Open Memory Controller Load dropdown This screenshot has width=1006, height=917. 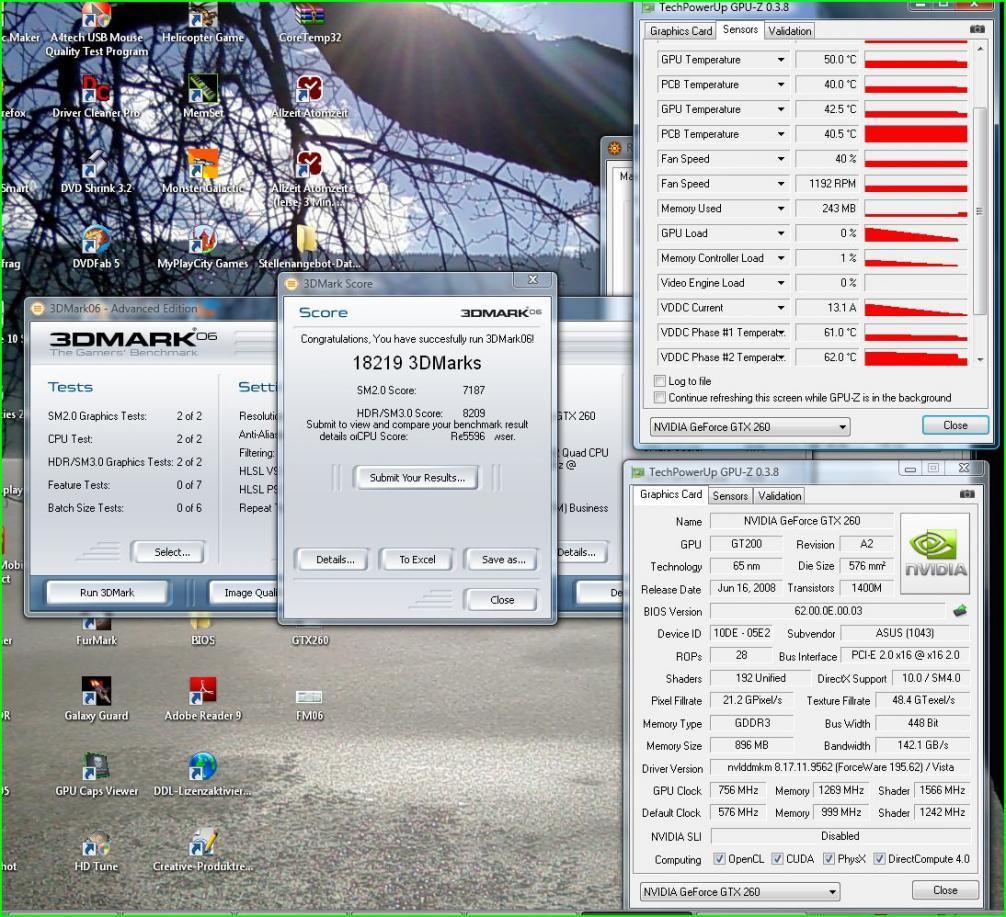780,258
